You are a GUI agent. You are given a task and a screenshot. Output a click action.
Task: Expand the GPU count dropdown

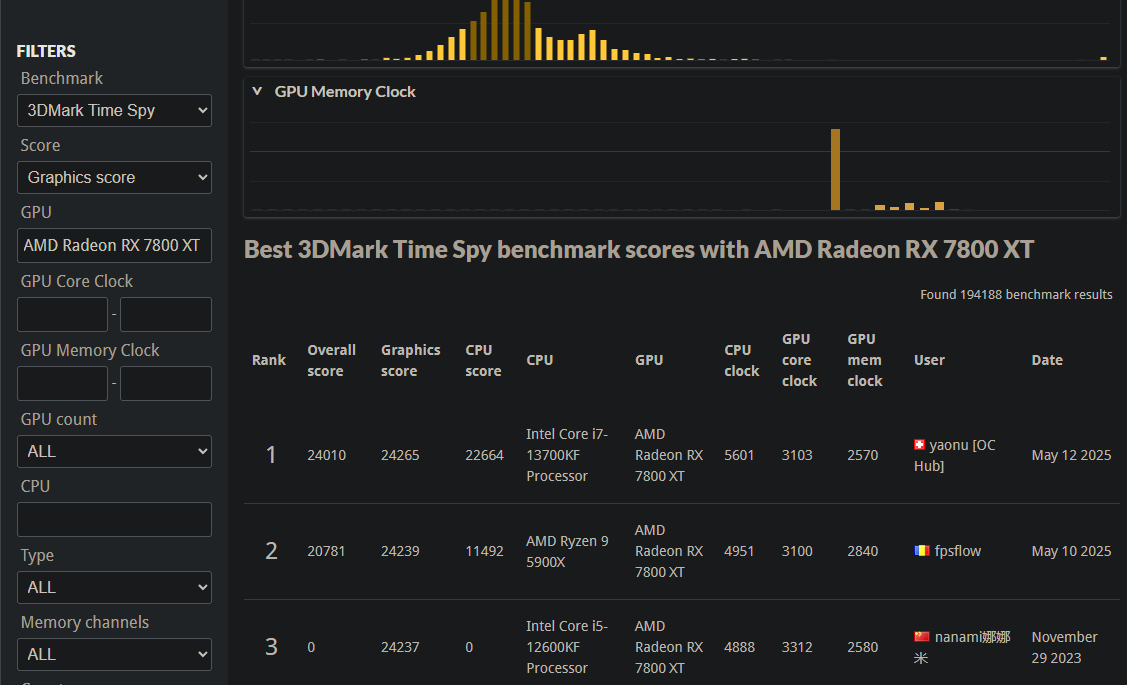114,451
